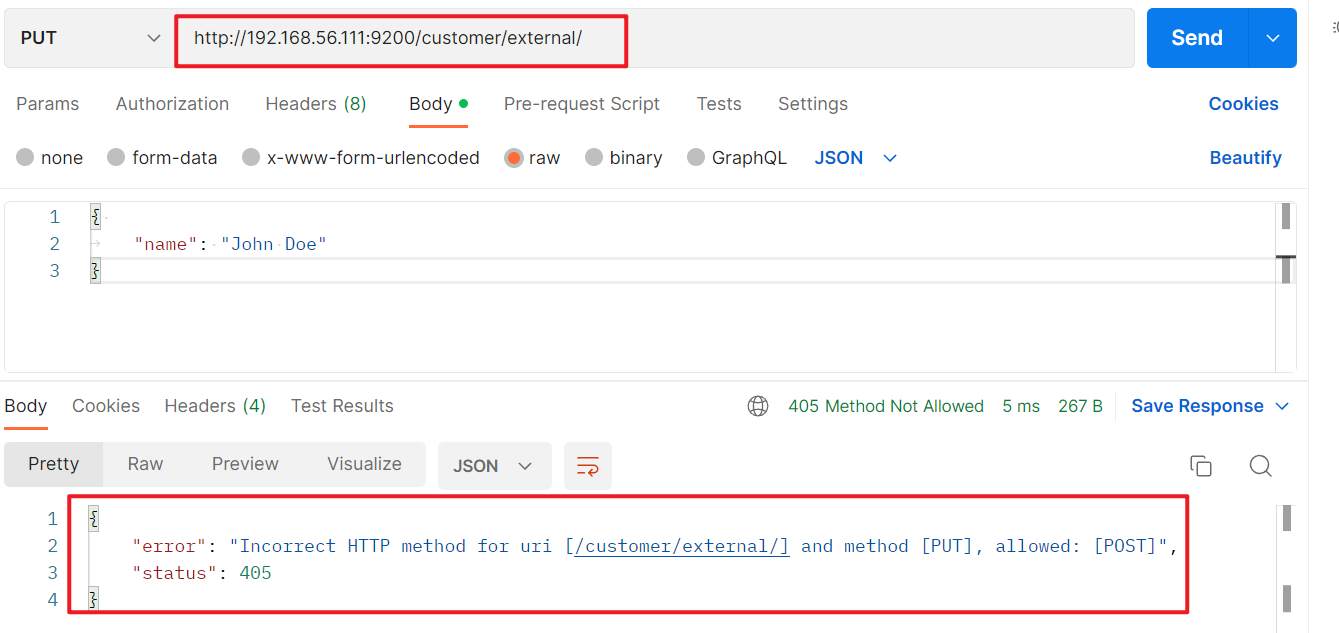Viewport: 1339px width, 633px height.
Task: Open the Pre-request Script tab
Action: (582, 104)
